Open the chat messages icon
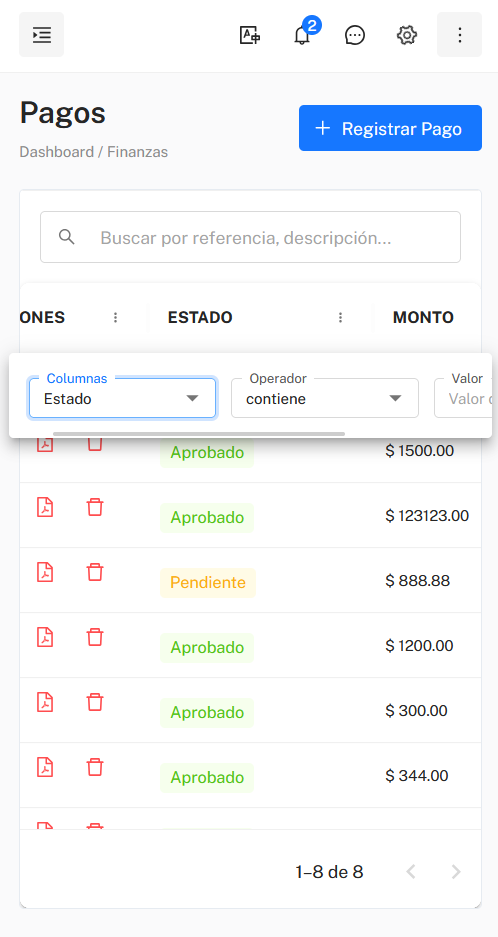The height and width of the screenshot is (937, 498). 355,35
